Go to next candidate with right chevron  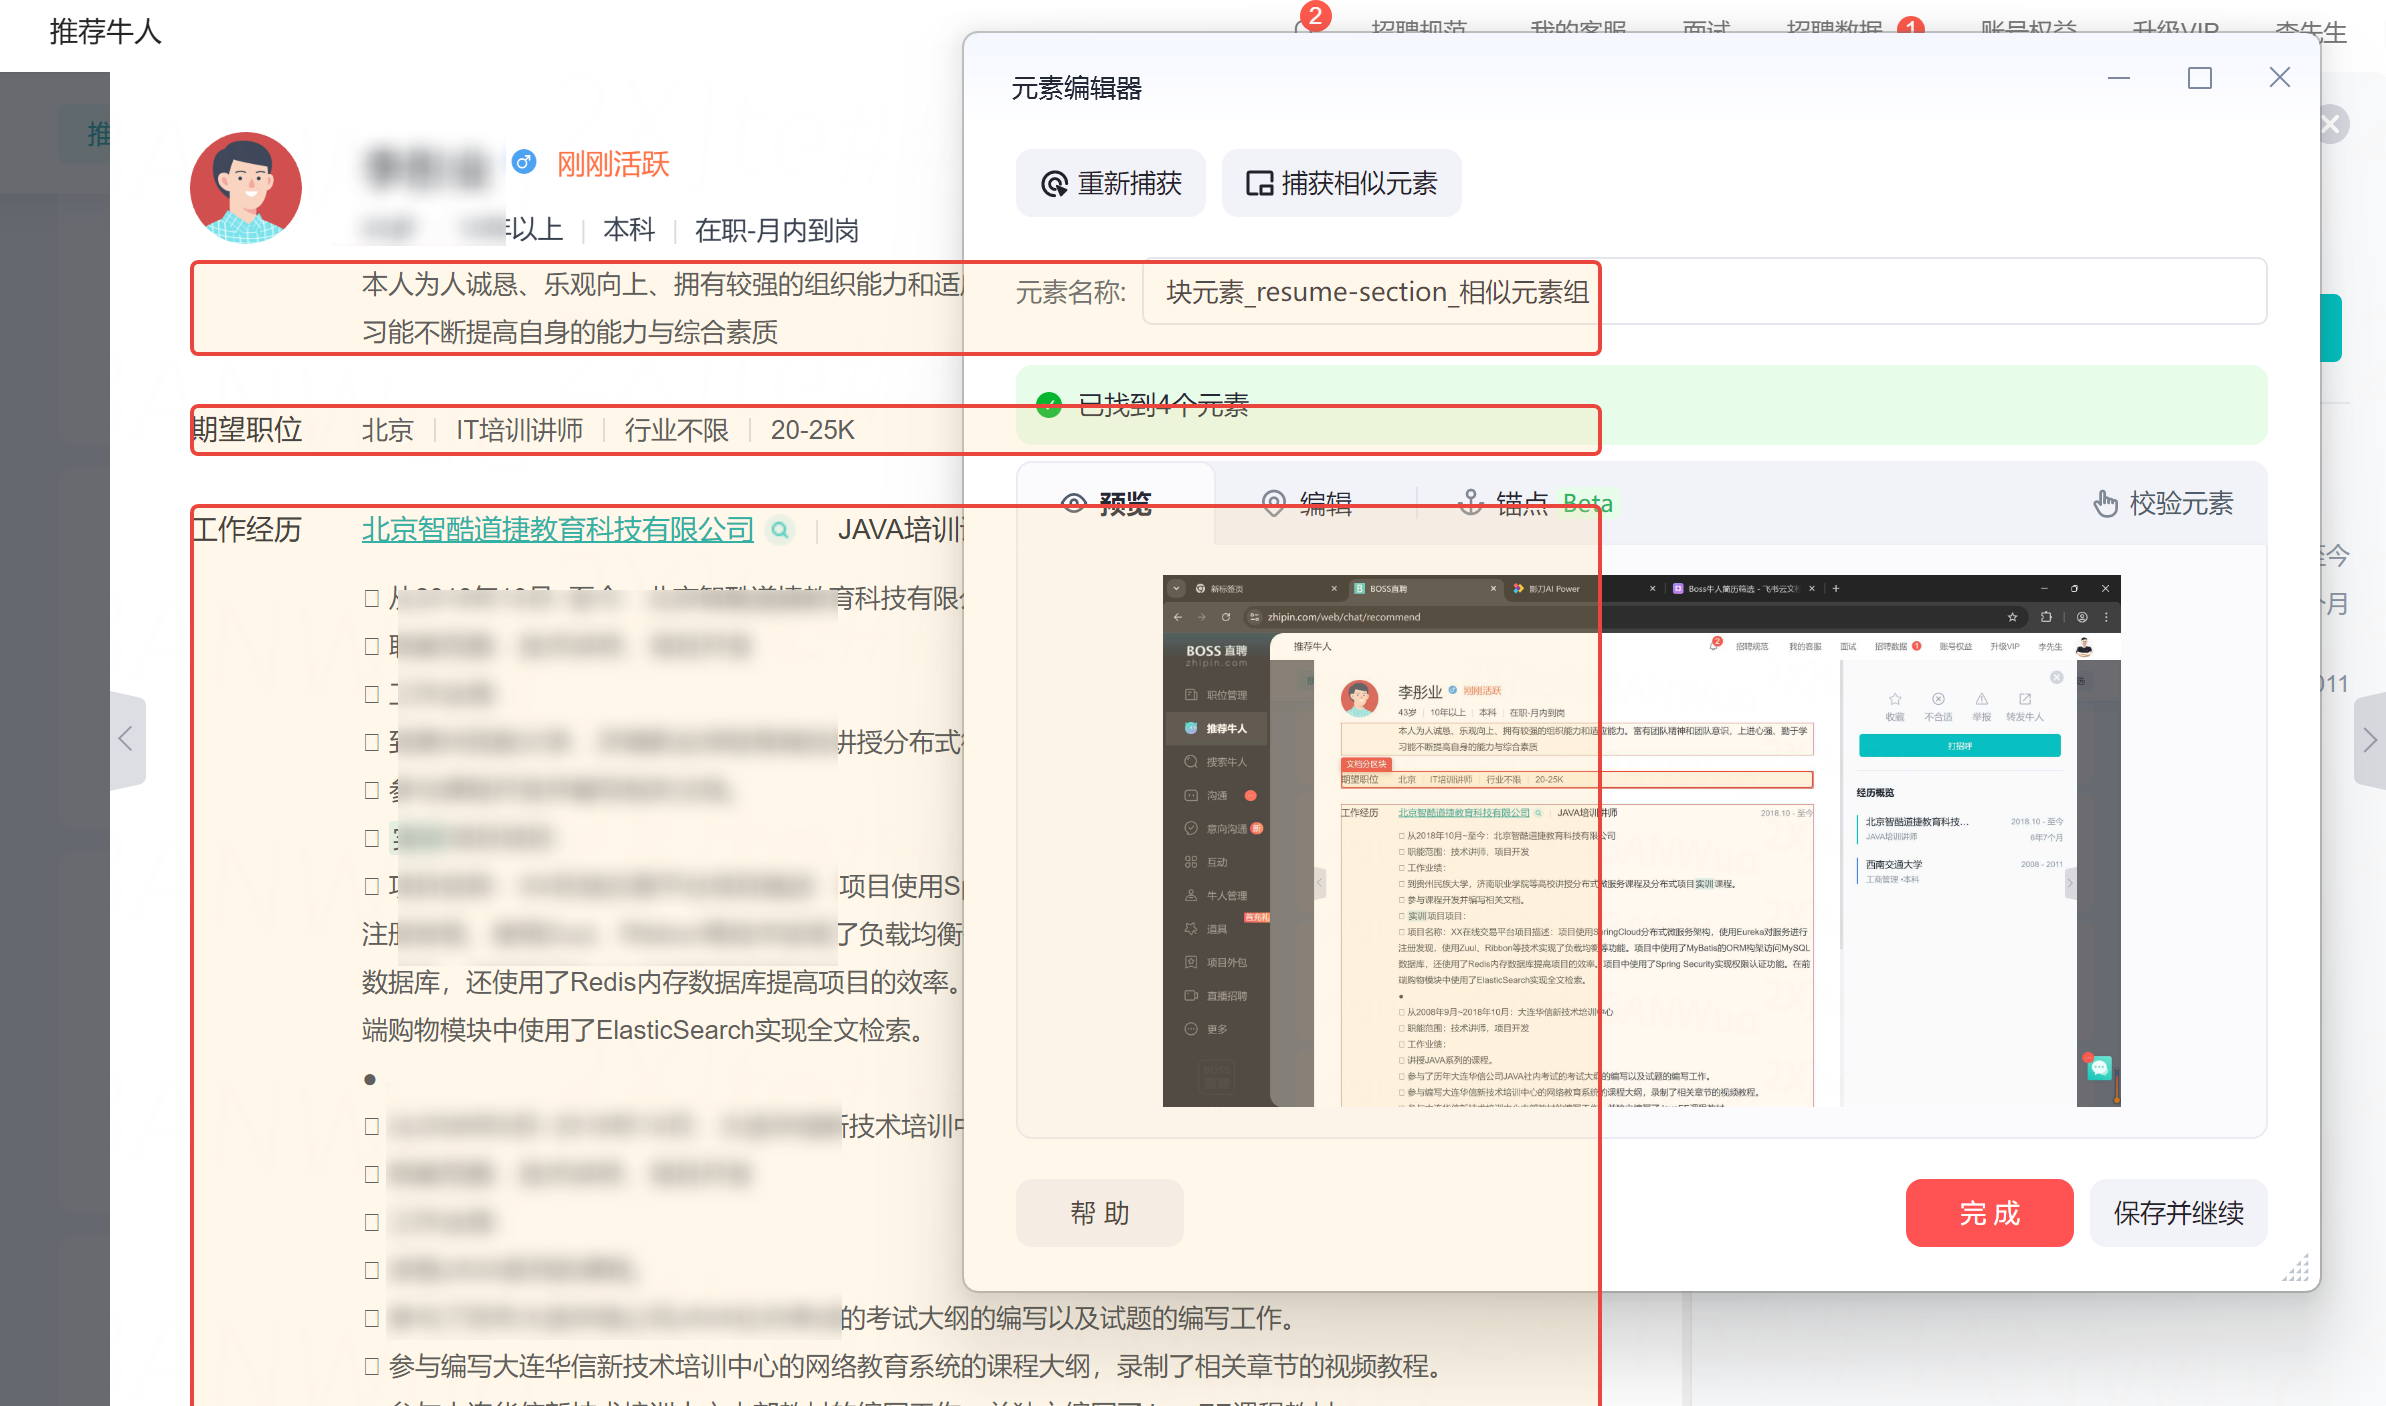coord(2369,740)
